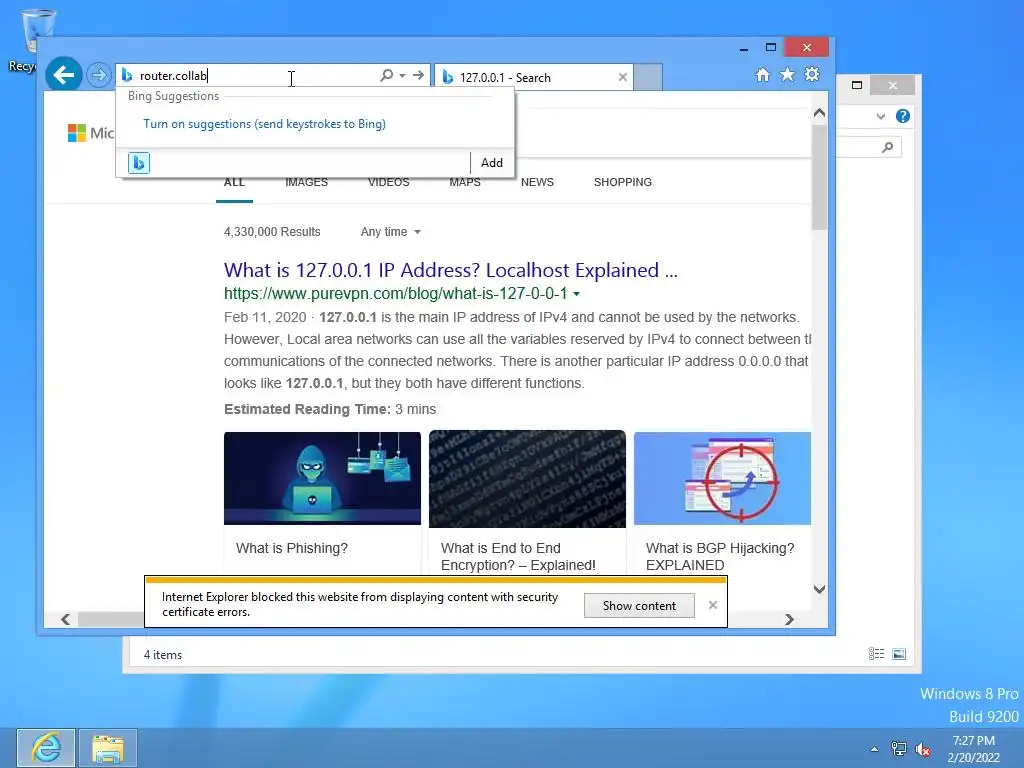Expand the purevpn URL dropdown arrow
Image resolution: width=1024 pixels, height=768 pixels.
point(577,295)
